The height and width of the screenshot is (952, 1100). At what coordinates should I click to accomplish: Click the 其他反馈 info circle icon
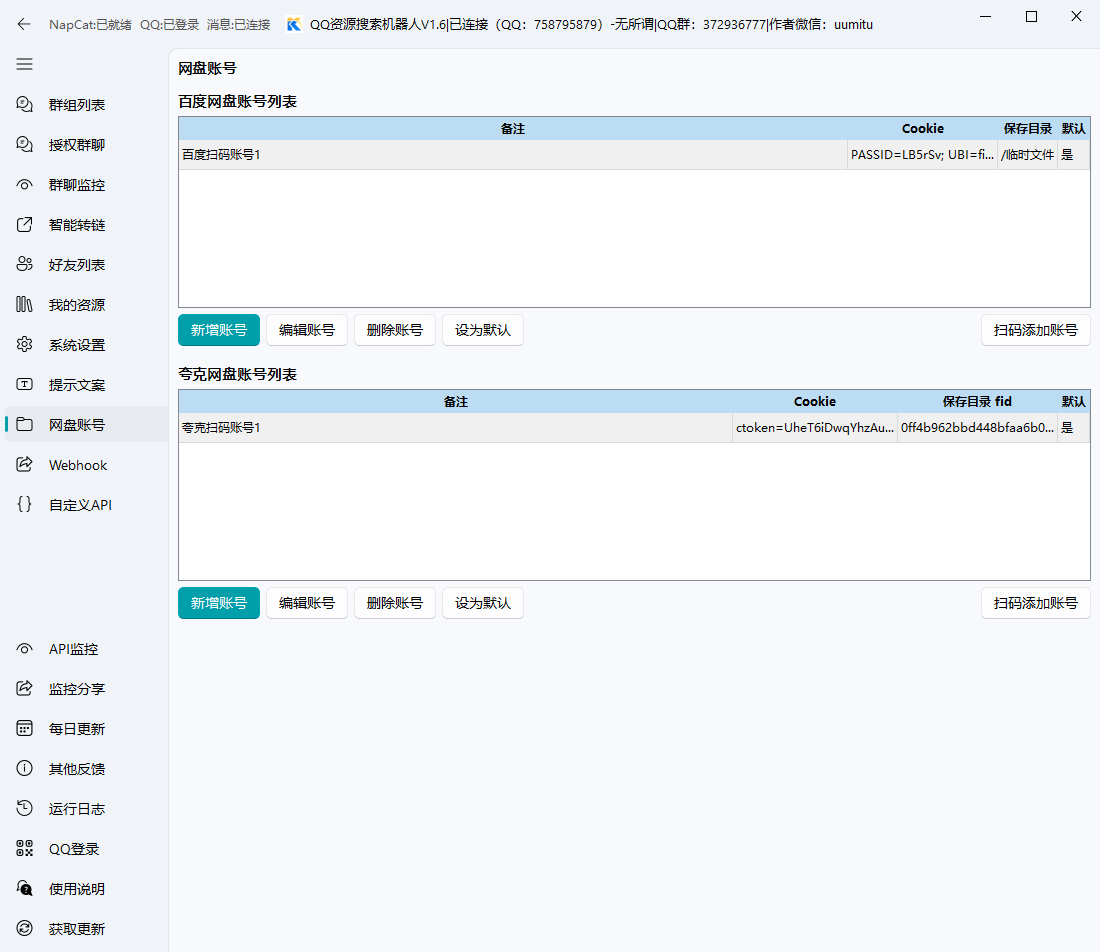[25, 769]
